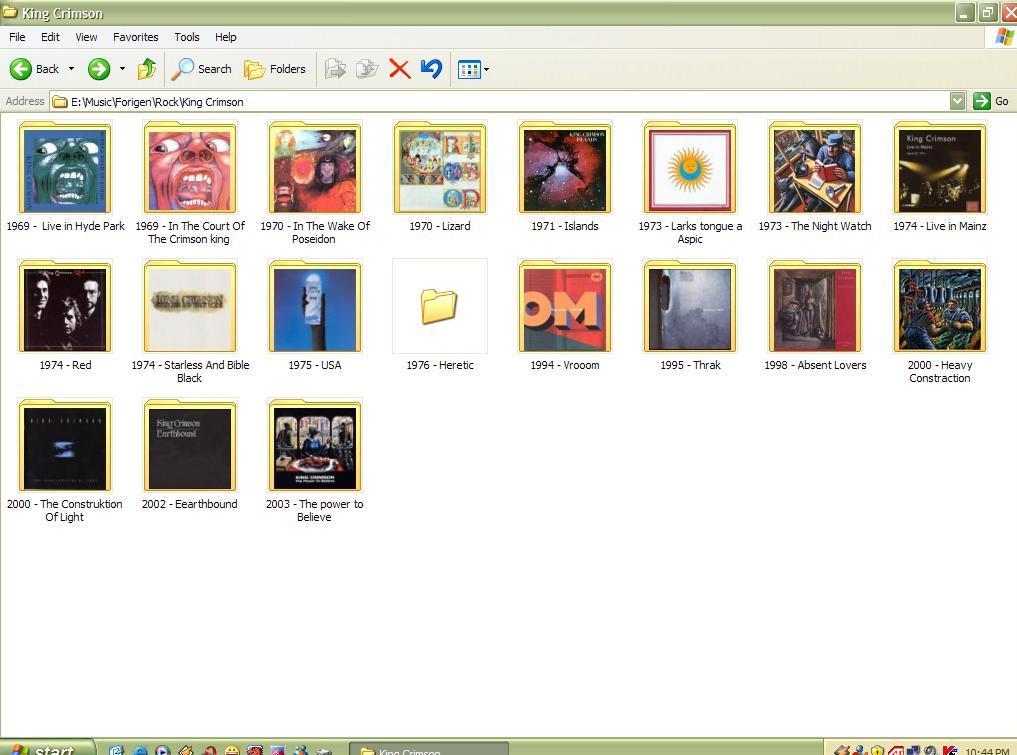Select the 1969 Live in Hyde Park folder

65,167
